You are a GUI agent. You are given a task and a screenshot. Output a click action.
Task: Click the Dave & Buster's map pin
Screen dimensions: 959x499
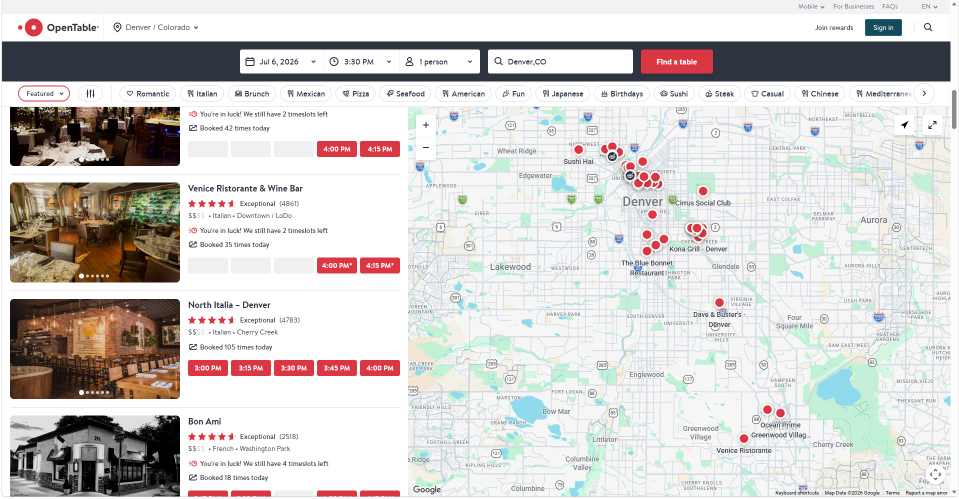point(719,303)
